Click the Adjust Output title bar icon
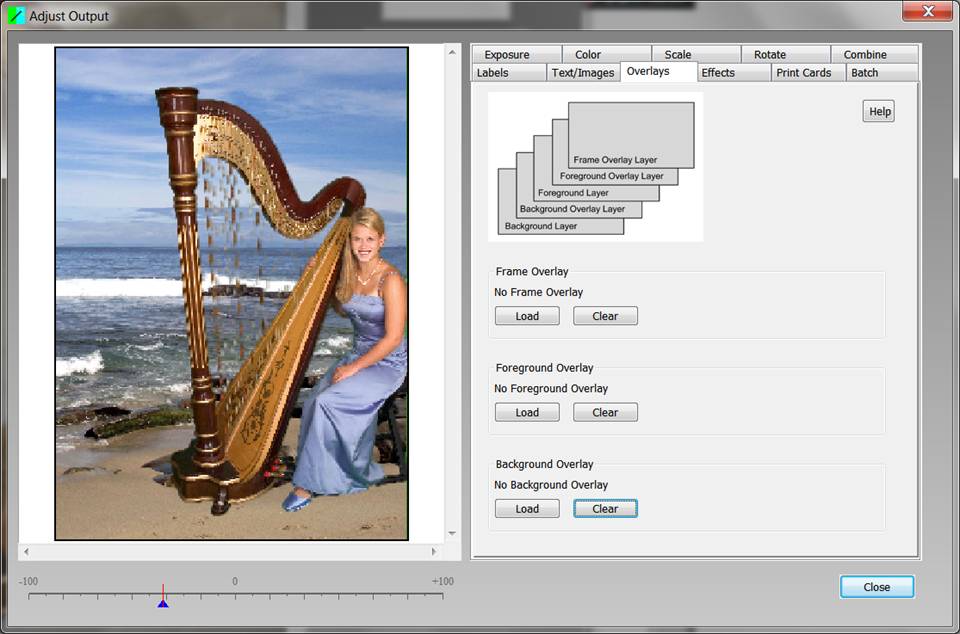This screenshot has height=634, width=960. [x=17, y=15]
